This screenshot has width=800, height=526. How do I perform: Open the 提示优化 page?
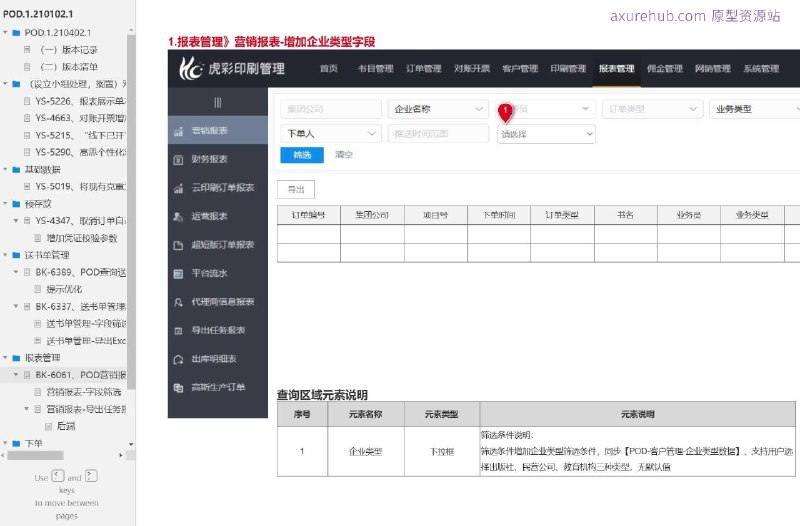pos(64,289)
